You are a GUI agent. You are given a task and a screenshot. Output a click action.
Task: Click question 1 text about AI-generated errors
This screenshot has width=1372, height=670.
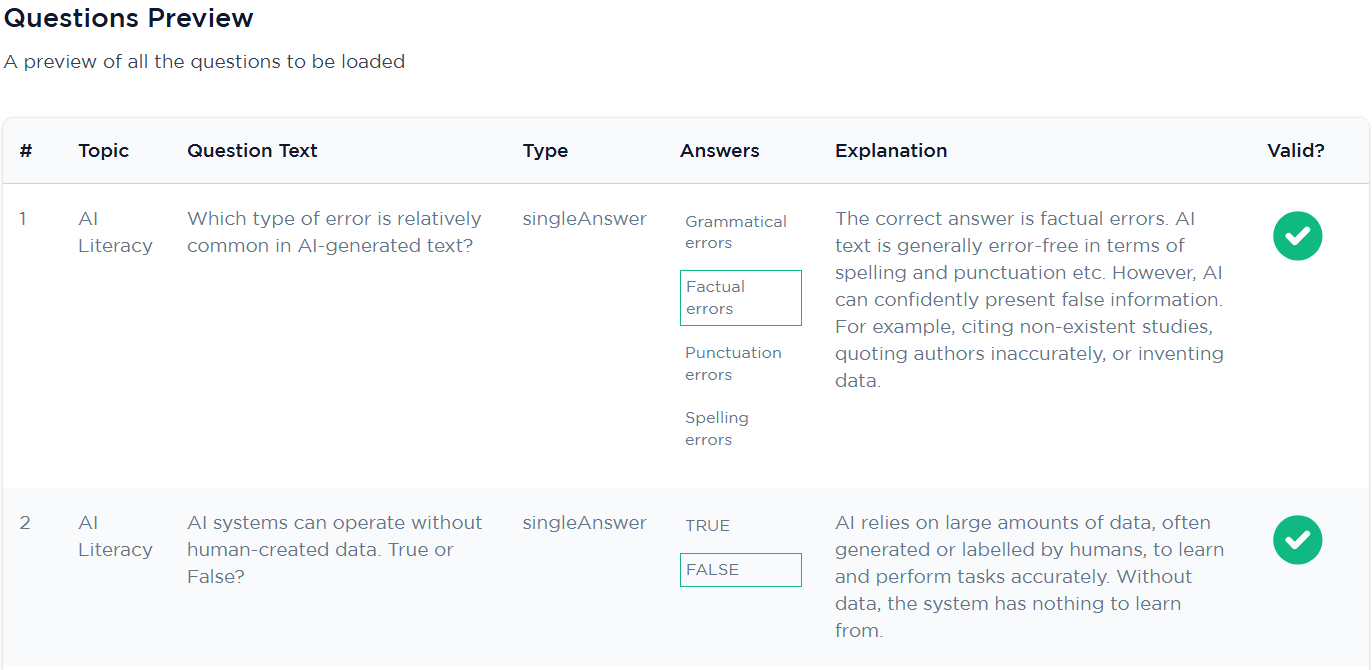click(335, 232)
